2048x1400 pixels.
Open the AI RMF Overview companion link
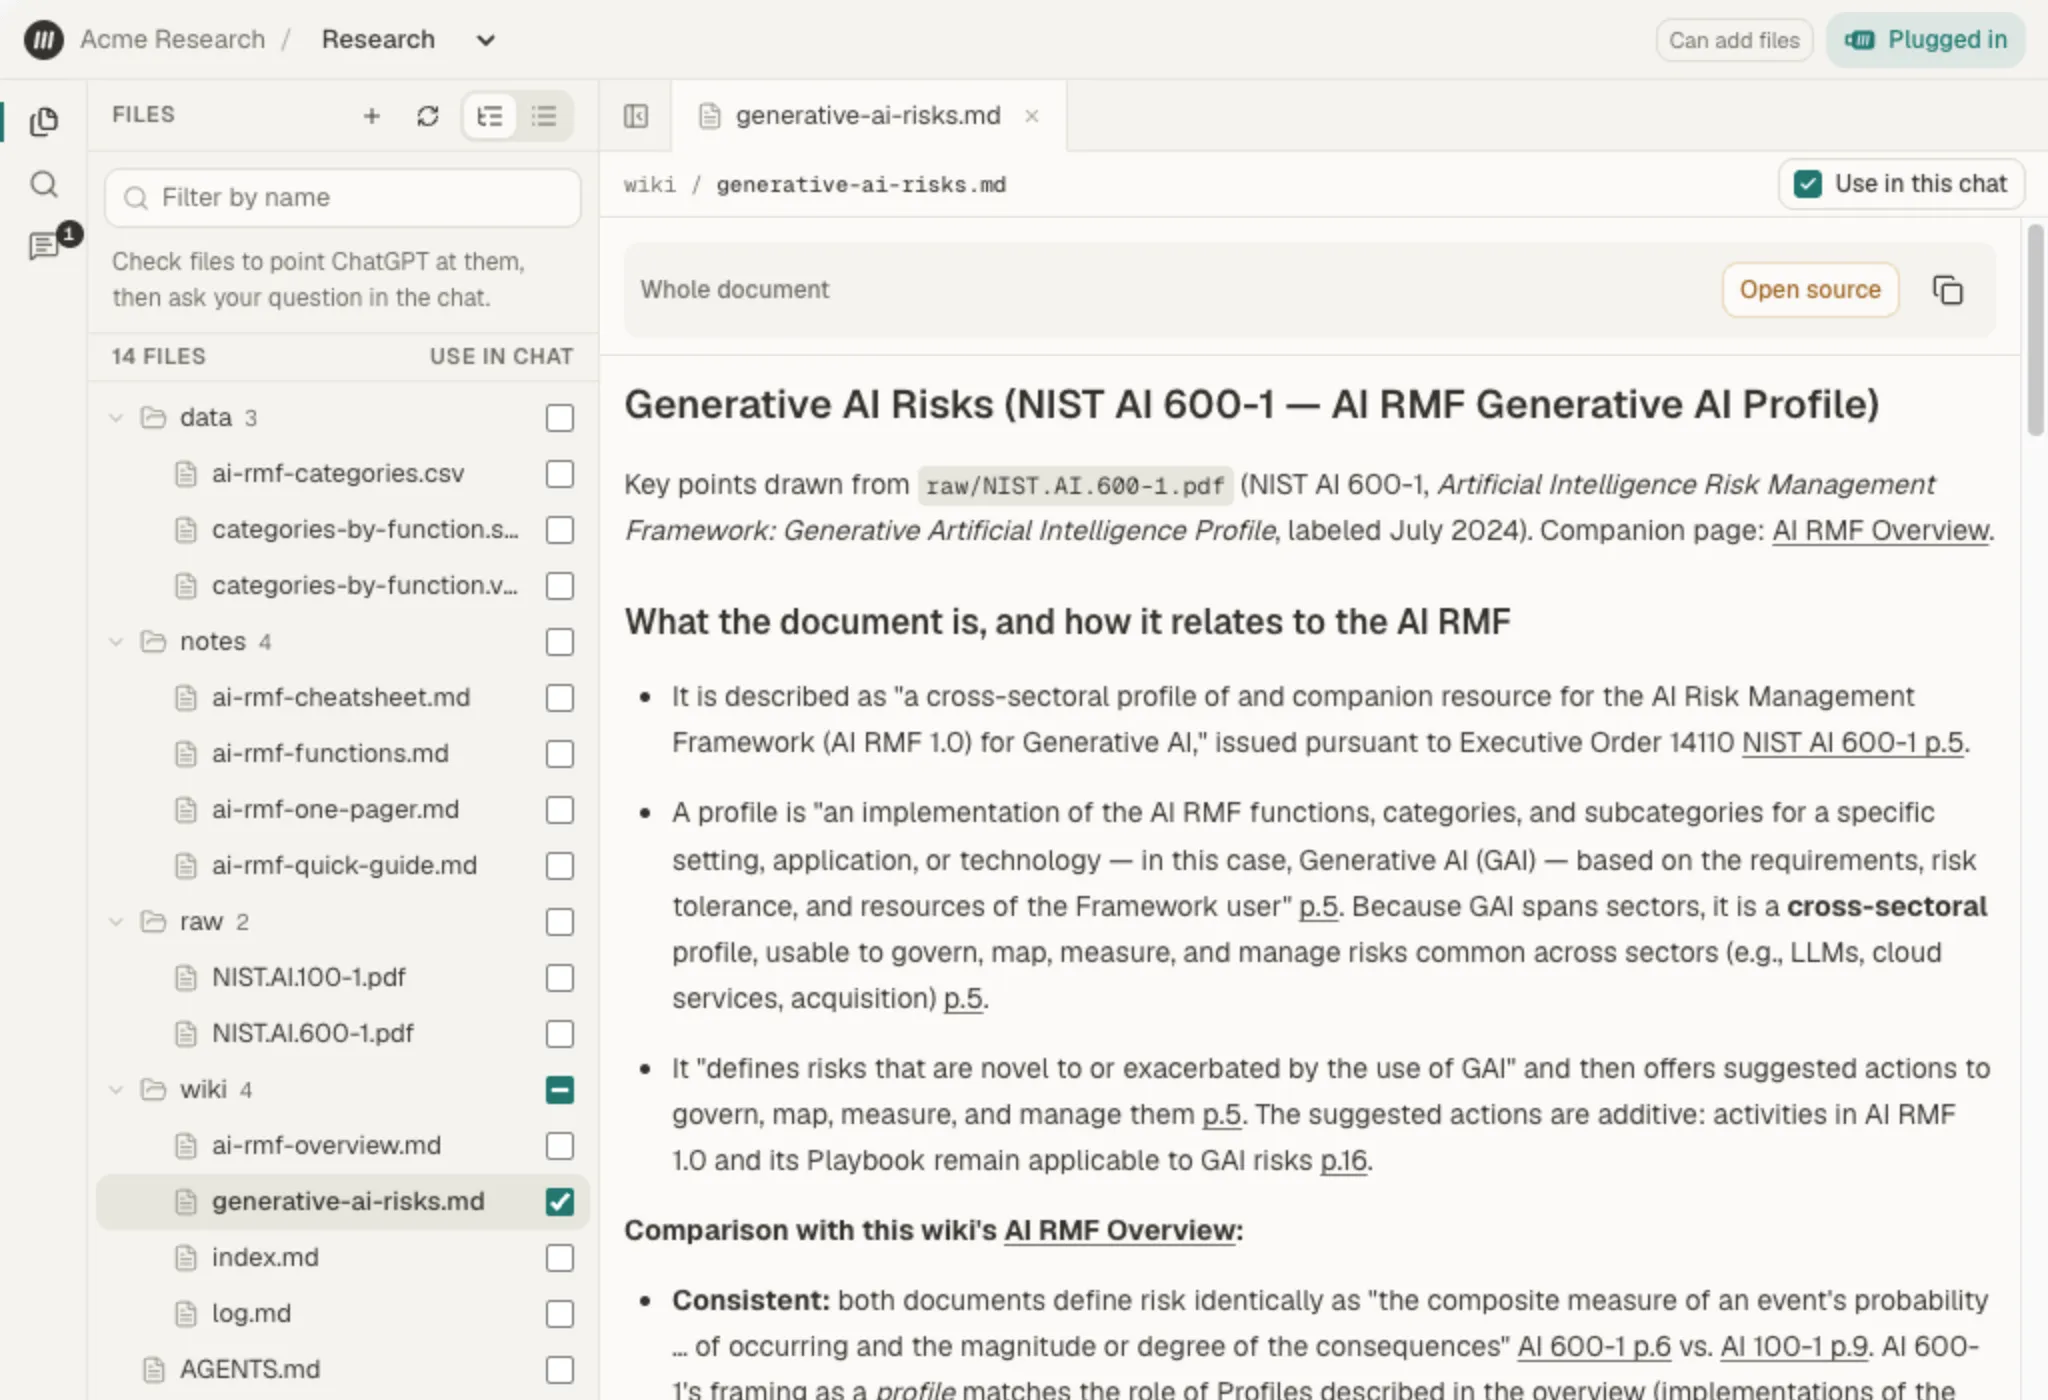coord(1881,531)
